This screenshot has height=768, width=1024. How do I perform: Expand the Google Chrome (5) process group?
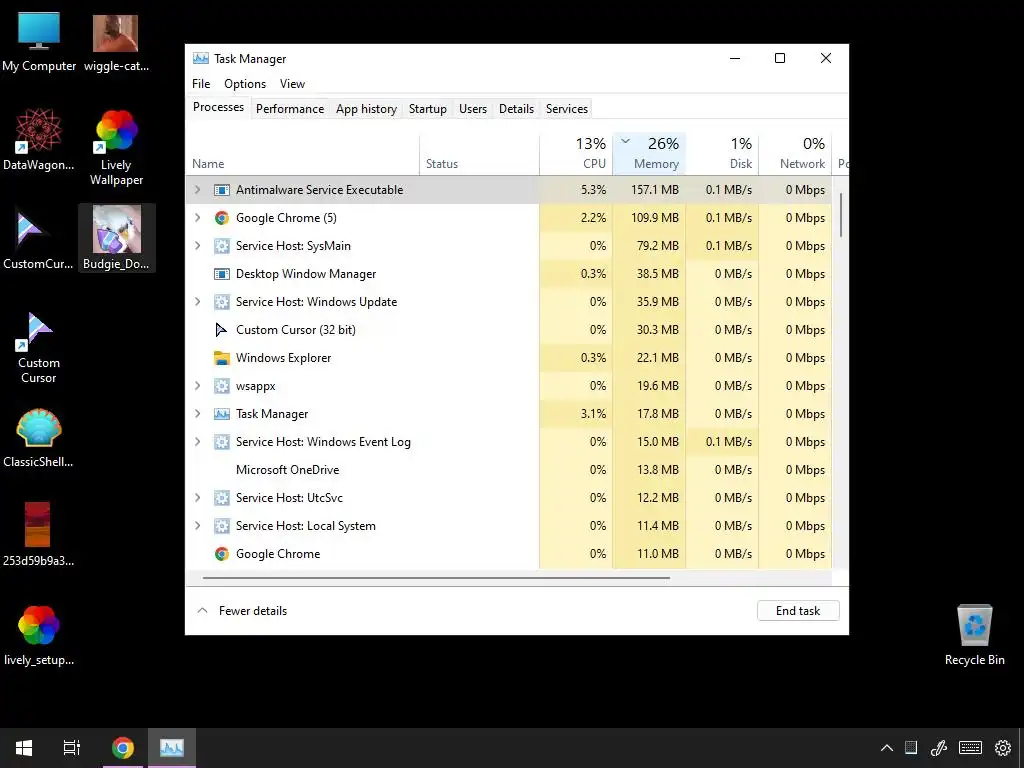tap(198, 218)
